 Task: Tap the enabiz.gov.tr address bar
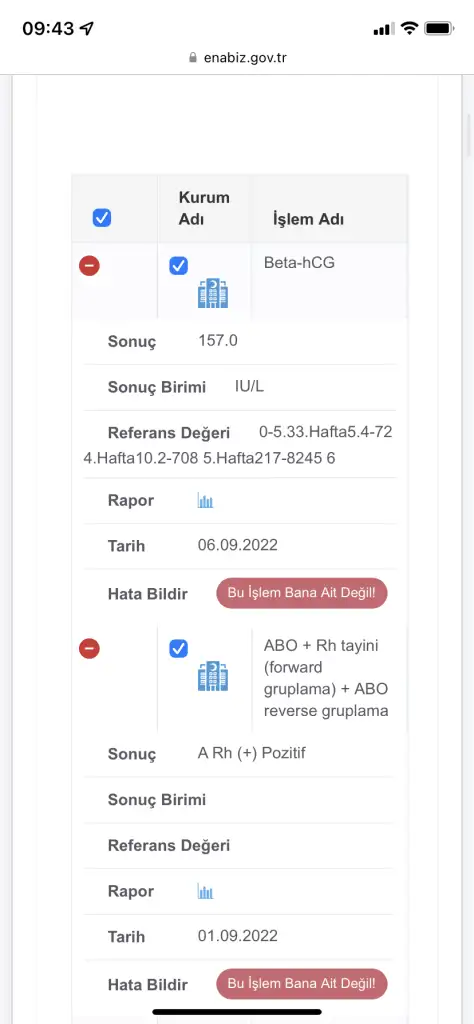pos(237,57)
